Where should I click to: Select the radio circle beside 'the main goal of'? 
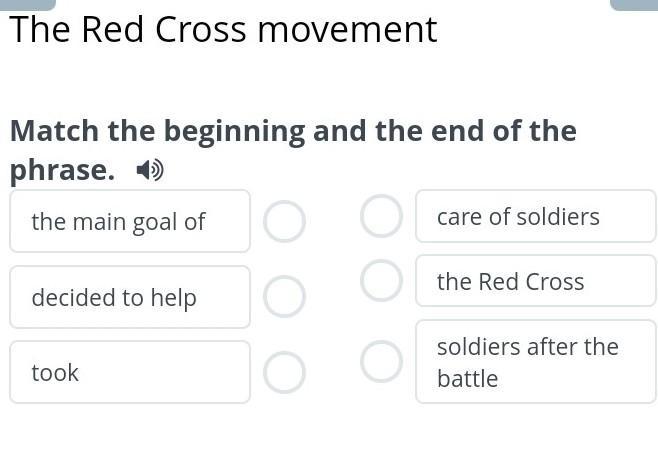[284, 221]
